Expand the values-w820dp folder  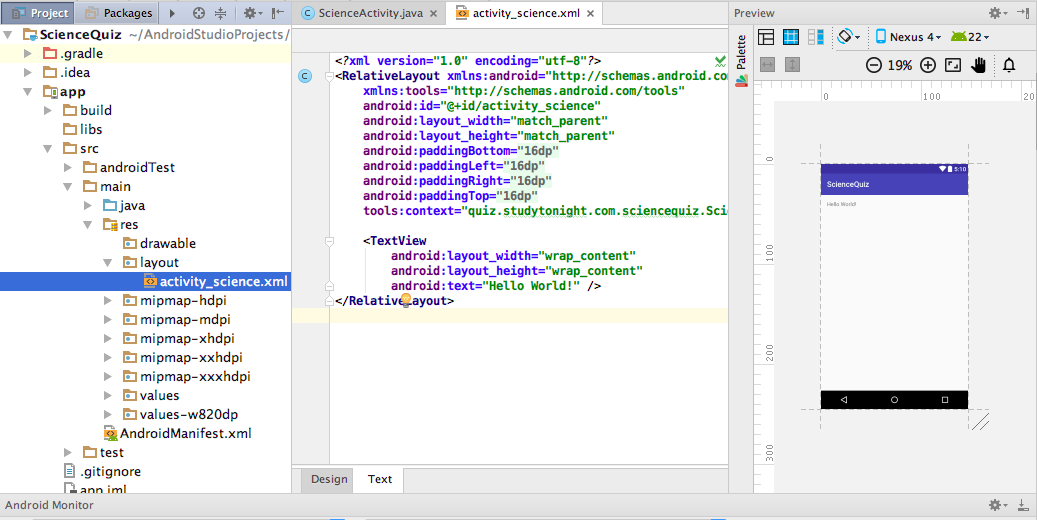click(107, 415)
